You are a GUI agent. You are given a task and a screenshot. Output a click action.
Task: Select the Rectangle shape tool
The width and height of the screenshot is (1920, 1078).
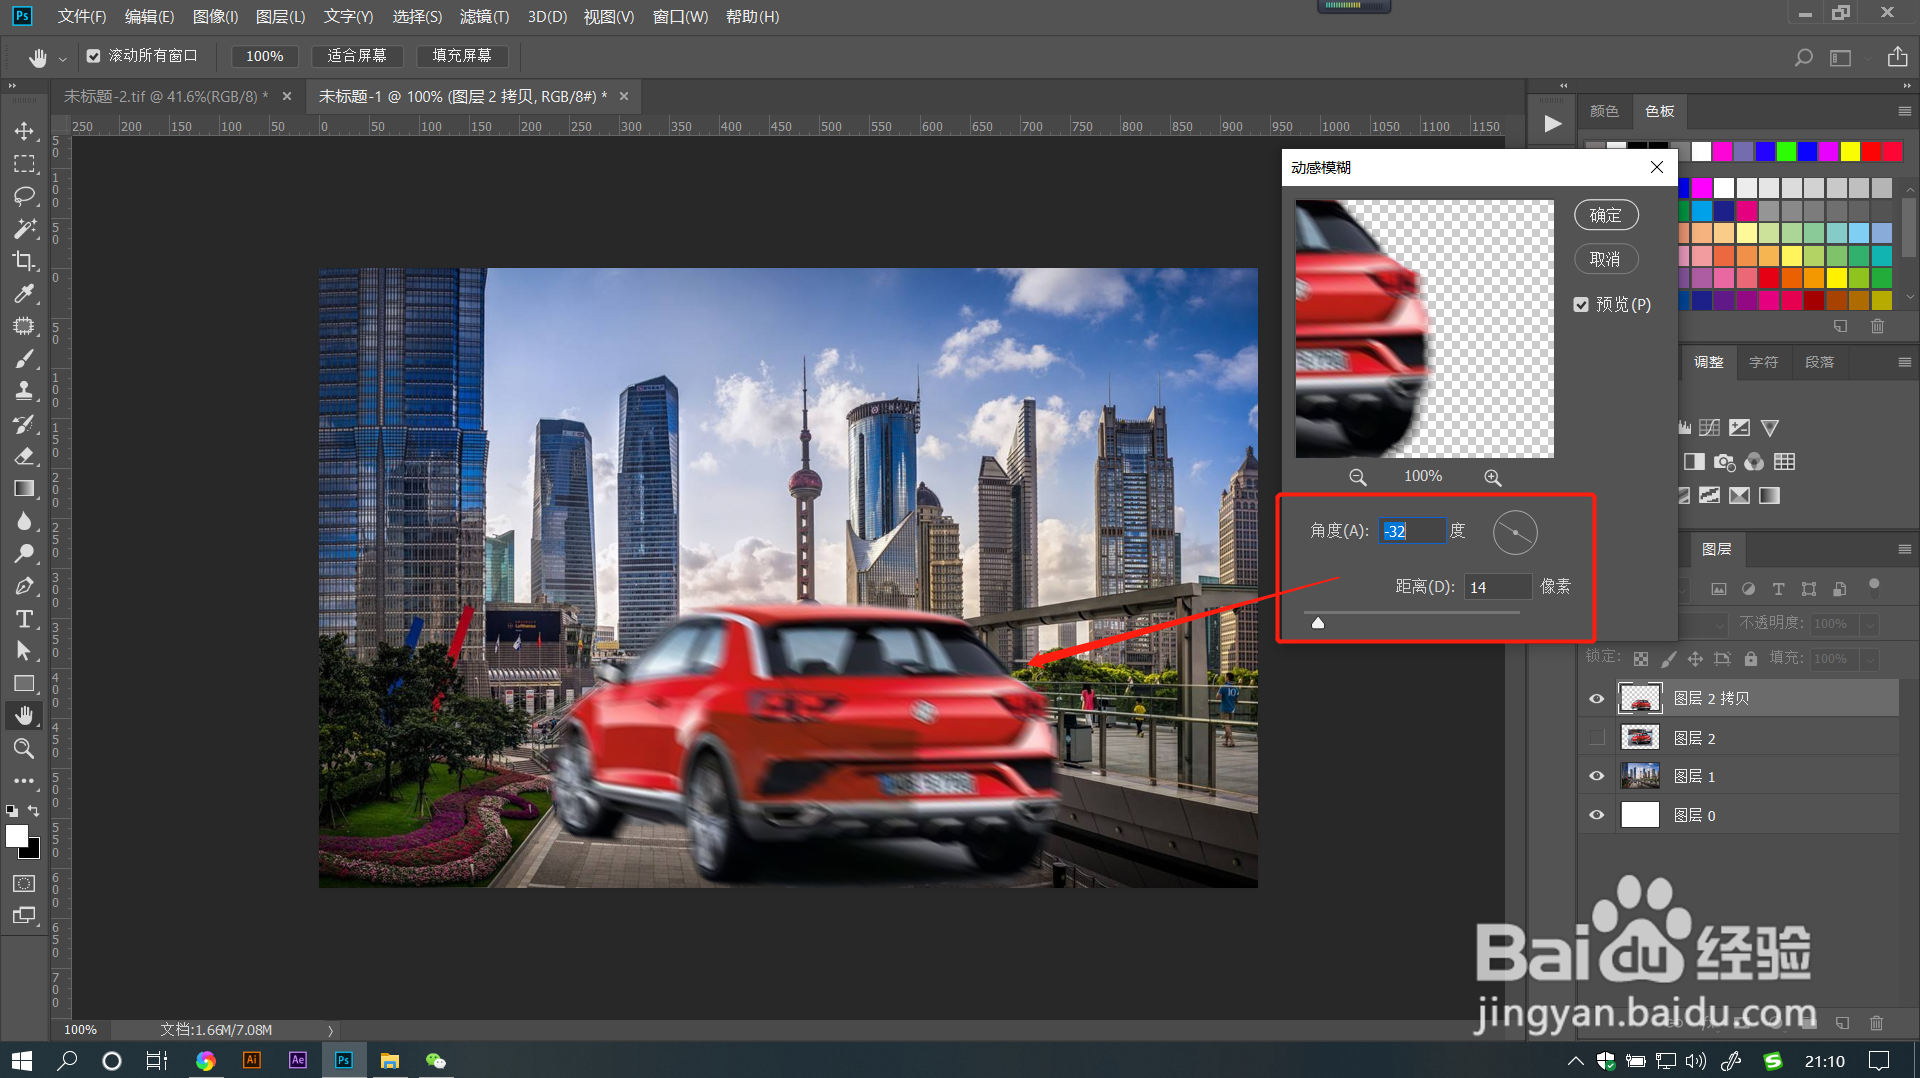point(24,684)
